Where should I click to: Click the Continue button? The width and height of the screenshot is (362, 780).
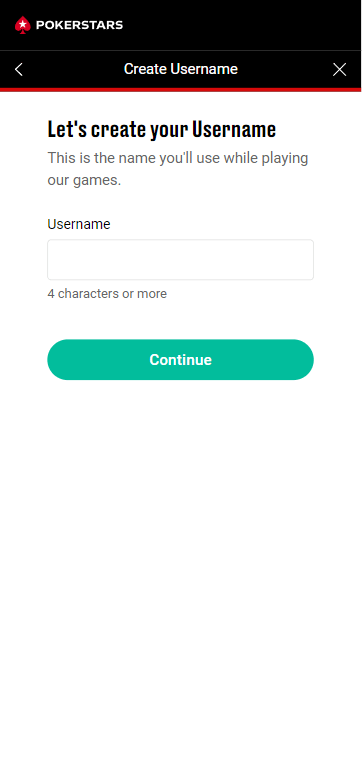tap(181, 360)
